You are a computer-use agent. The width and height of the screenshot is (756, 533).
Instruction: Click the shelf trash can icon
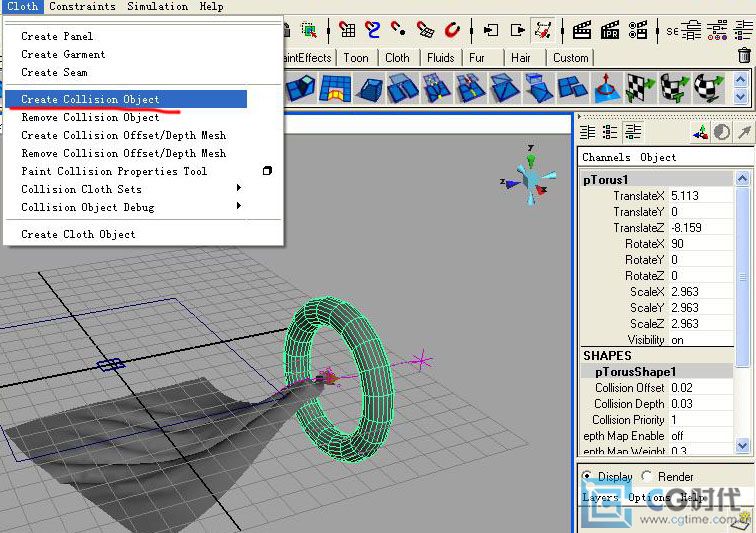744,55
